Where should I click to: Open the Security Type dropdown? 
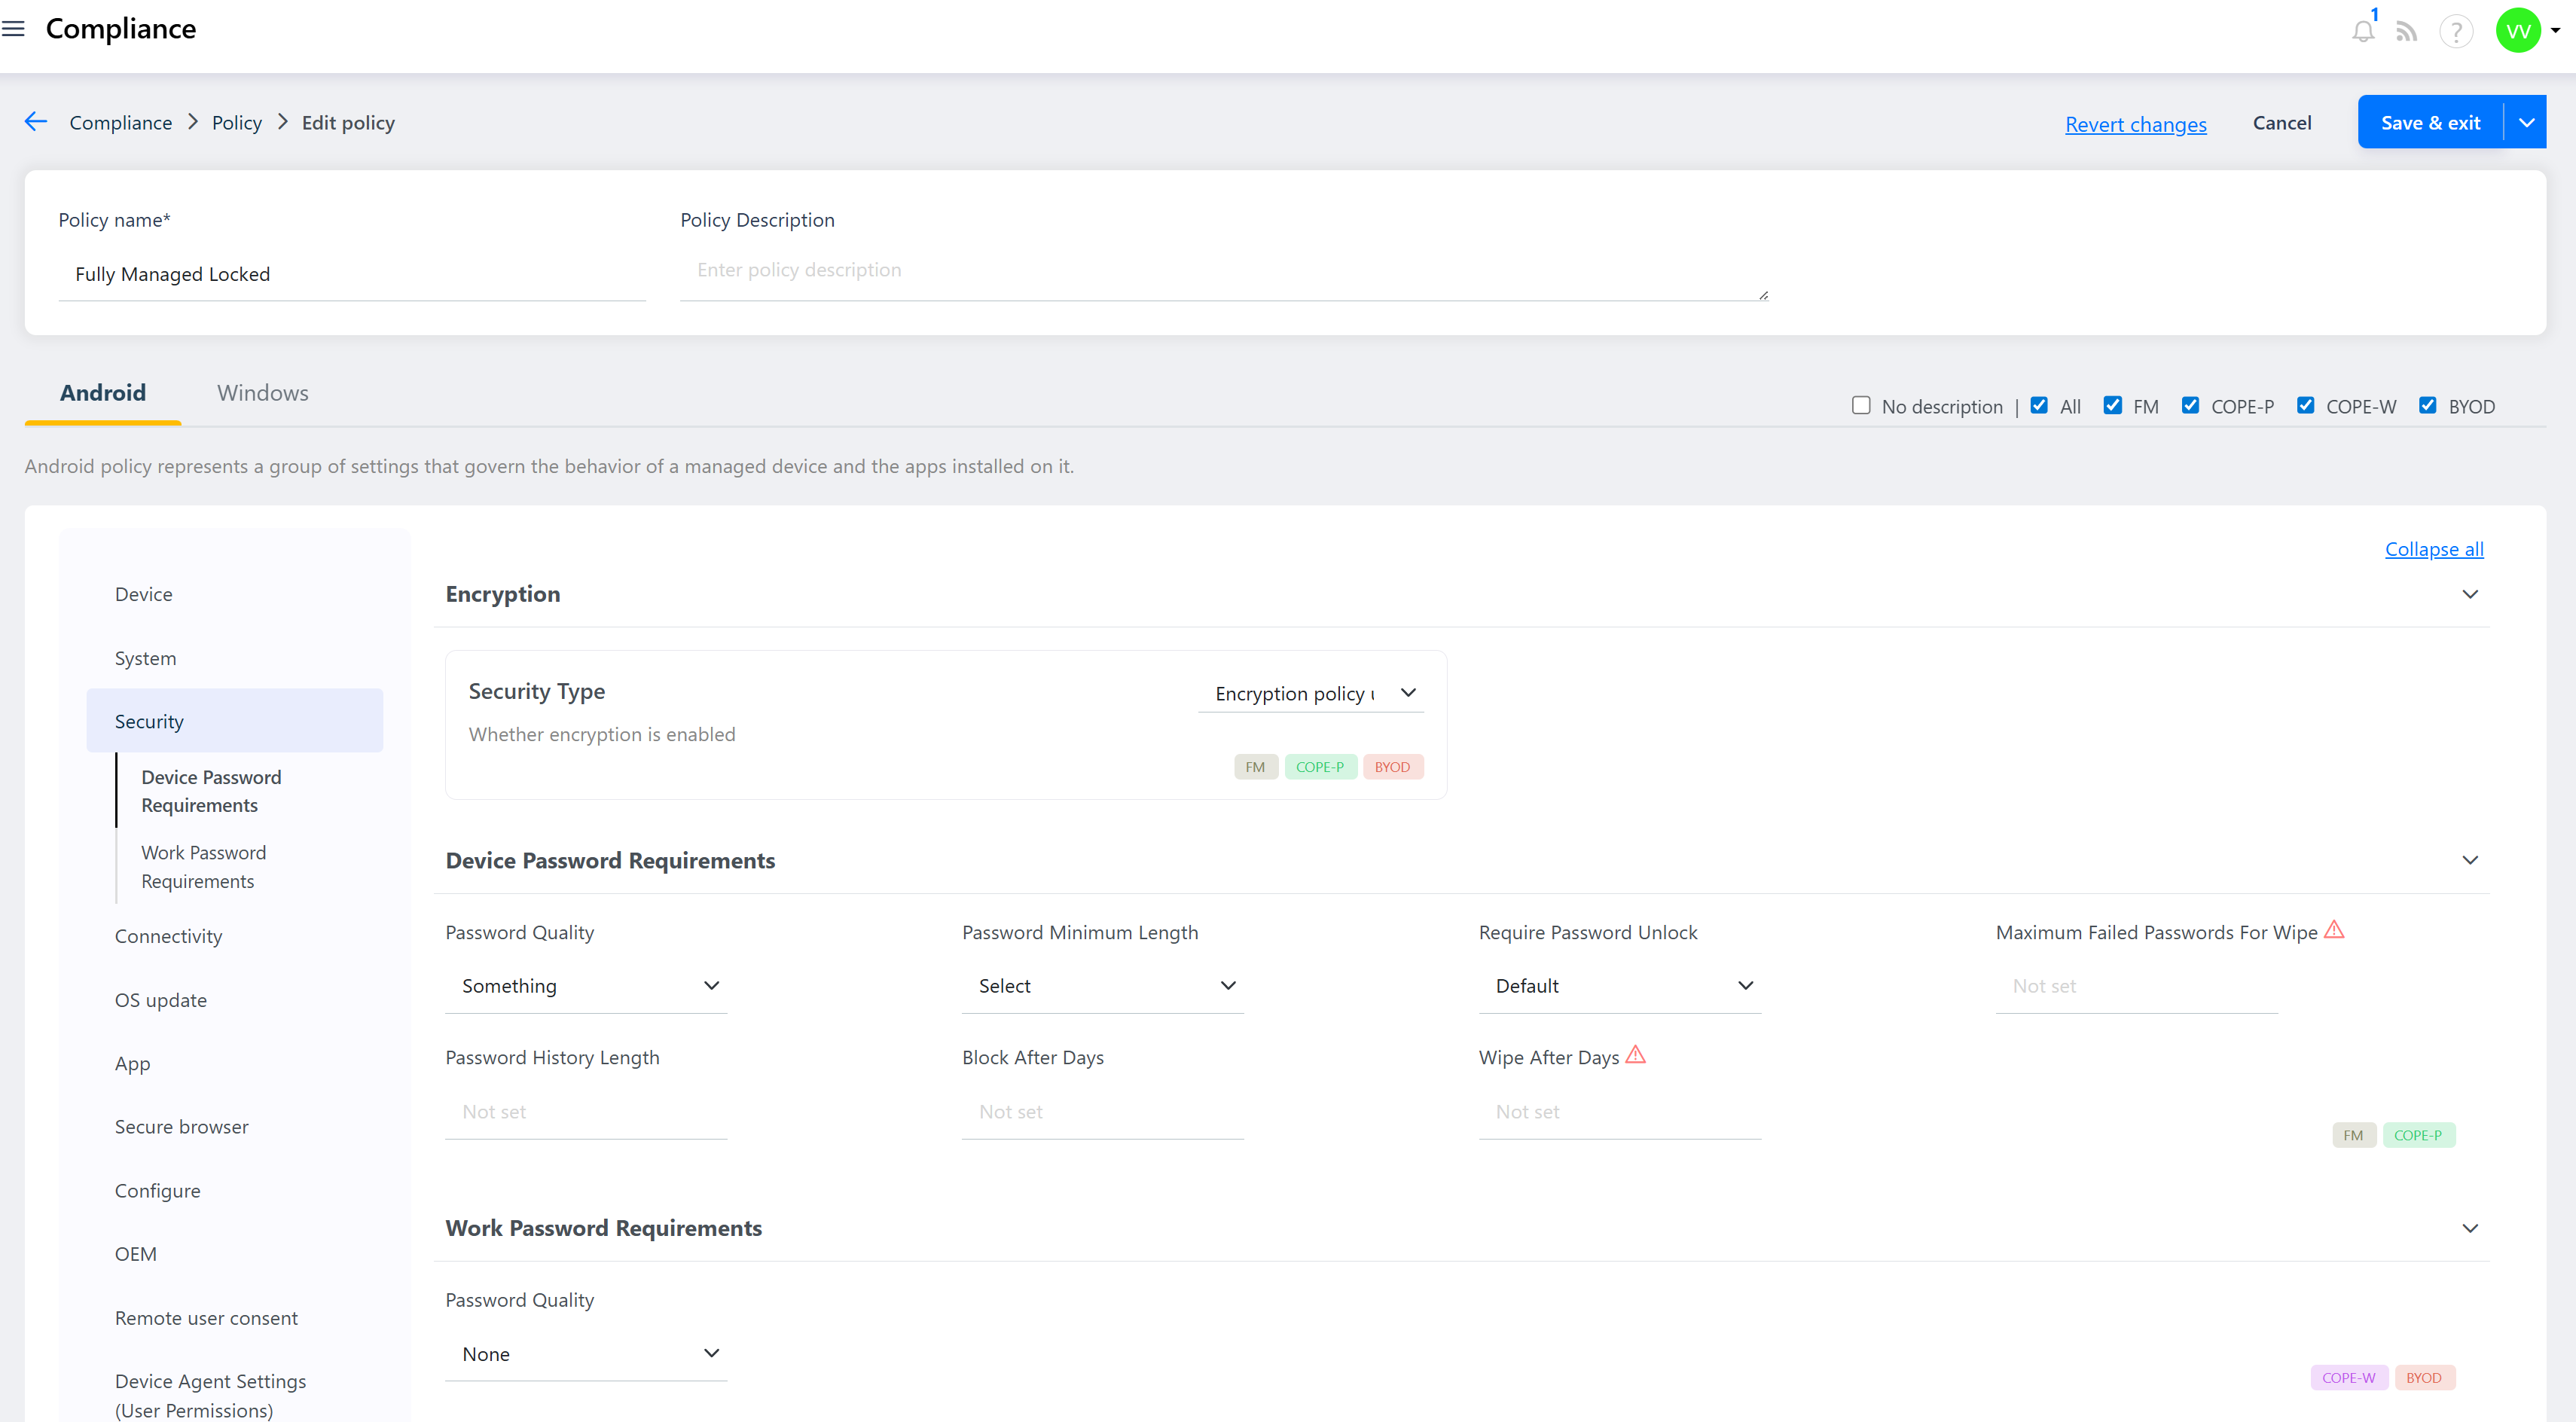(1311, 693)
